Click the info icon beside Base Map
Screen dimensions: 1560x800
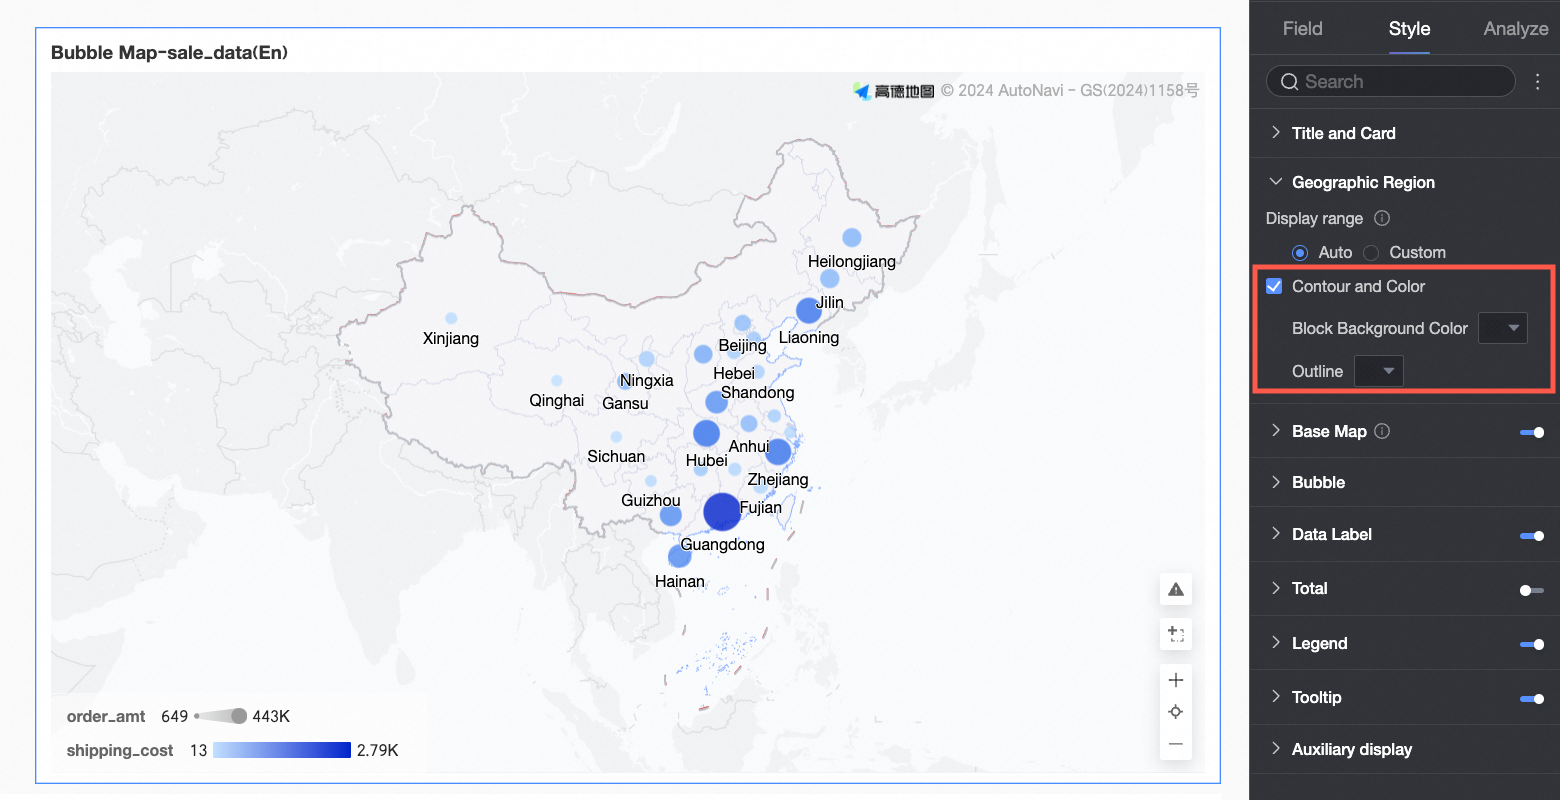1382,431
